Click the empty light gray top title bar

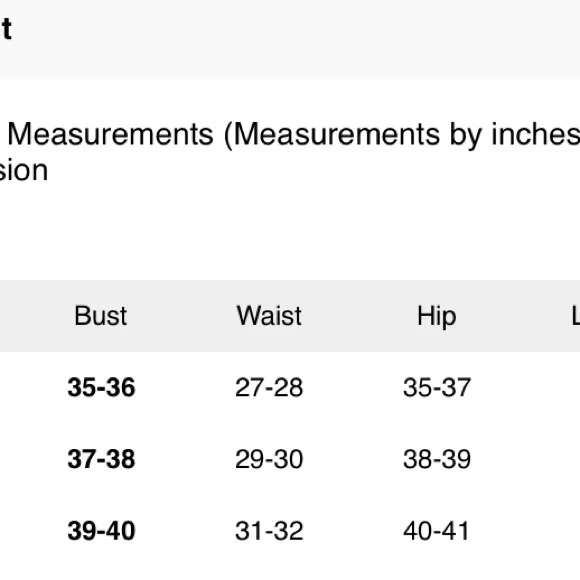coord(290,38)
